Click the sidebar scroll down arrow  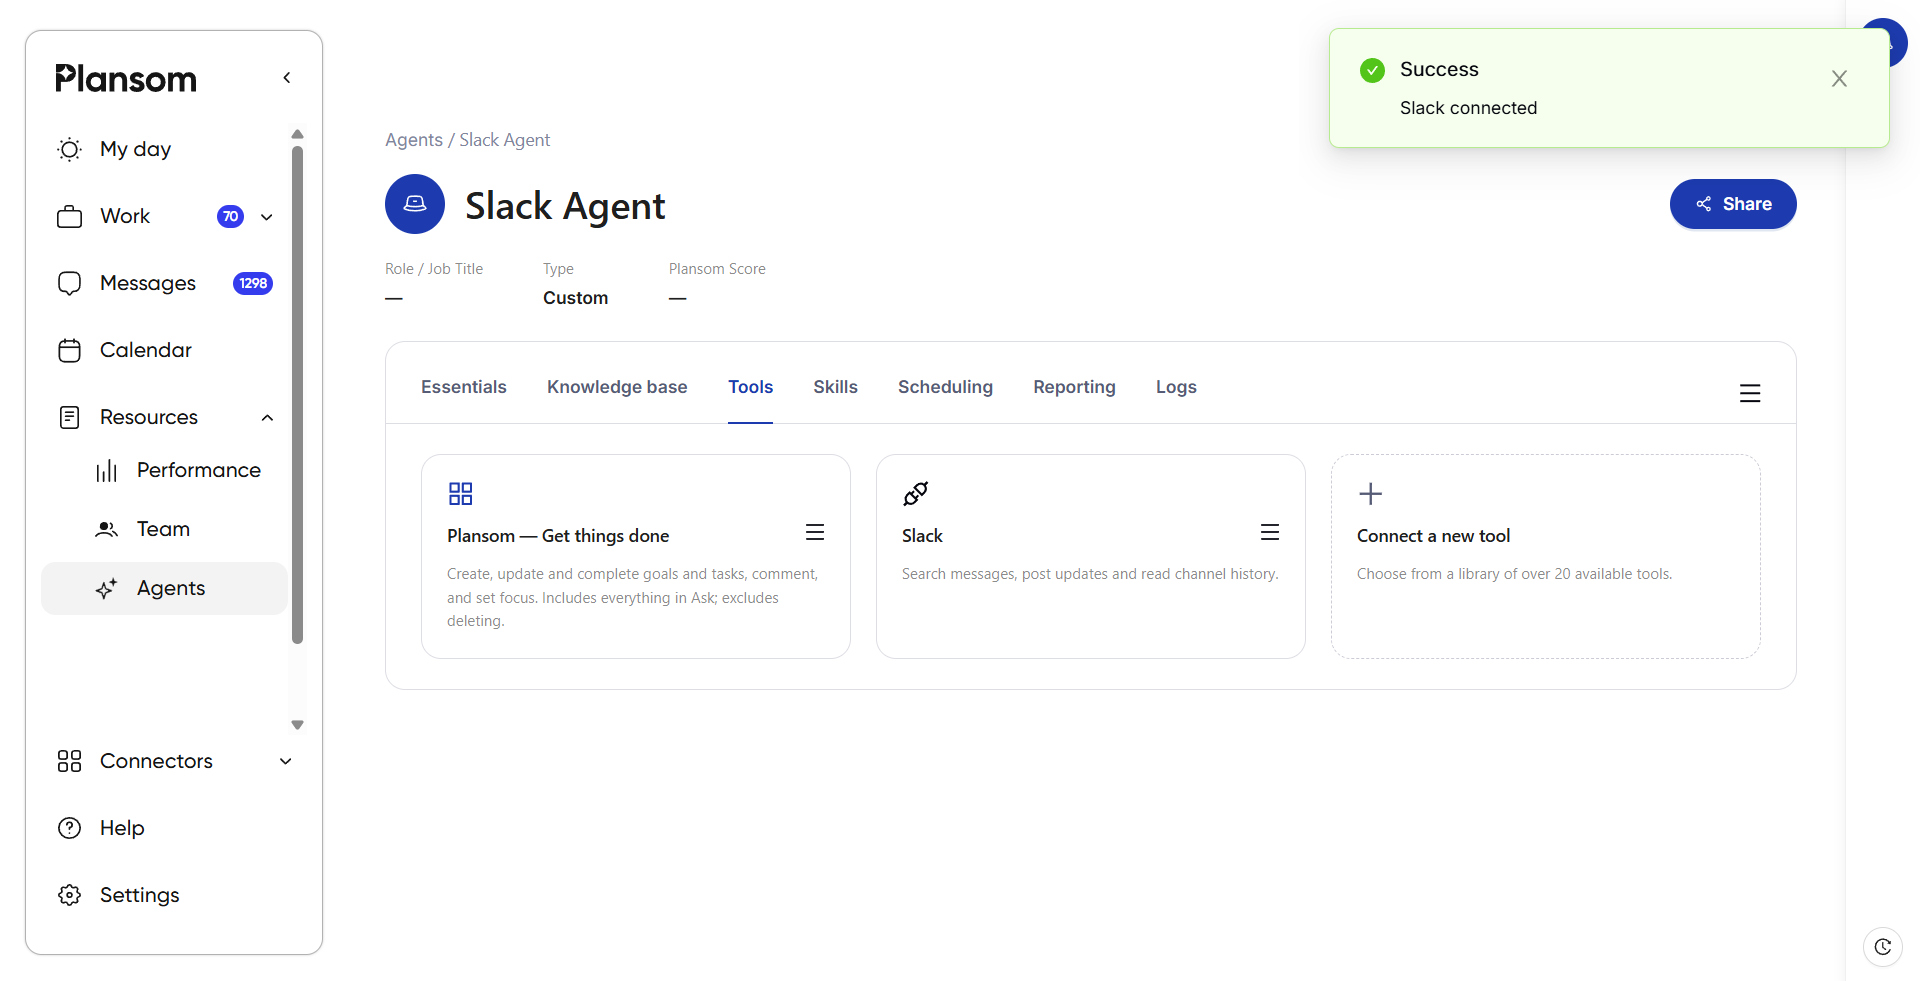coord(297,725)
